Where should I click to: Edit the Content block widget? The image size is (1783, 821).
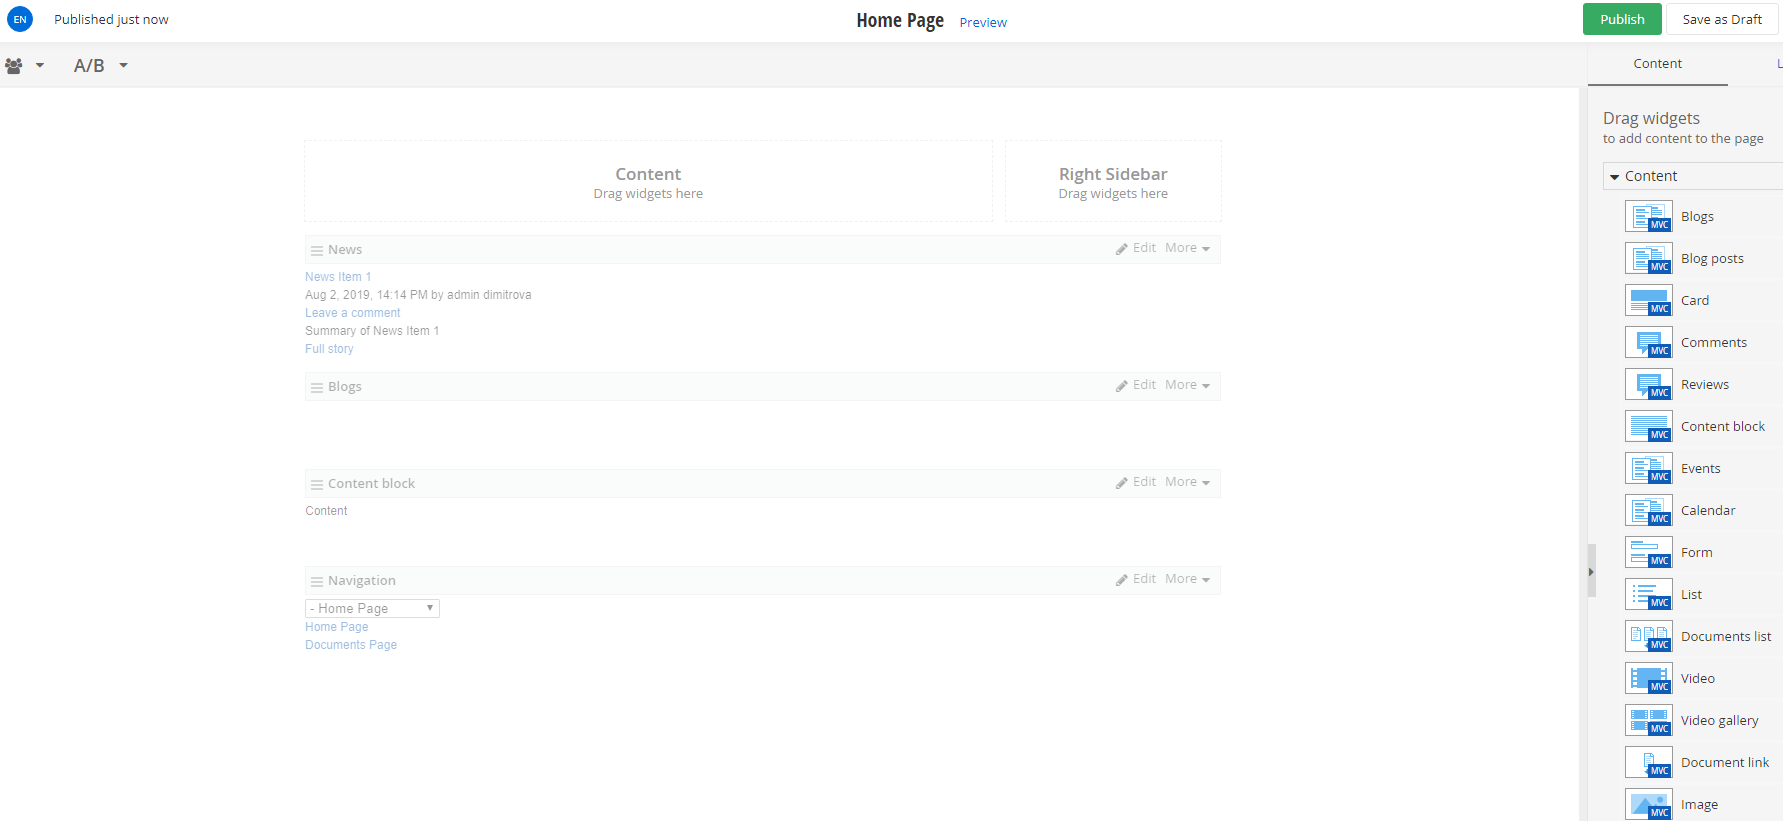coord(1136,482)
